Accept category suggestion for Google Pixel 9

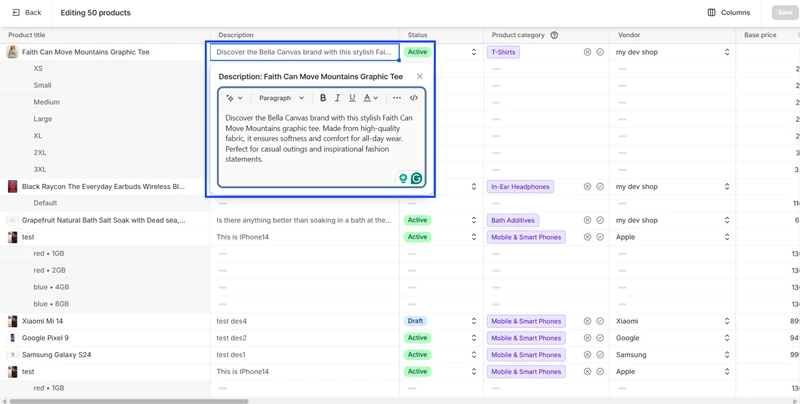(600, 338)
